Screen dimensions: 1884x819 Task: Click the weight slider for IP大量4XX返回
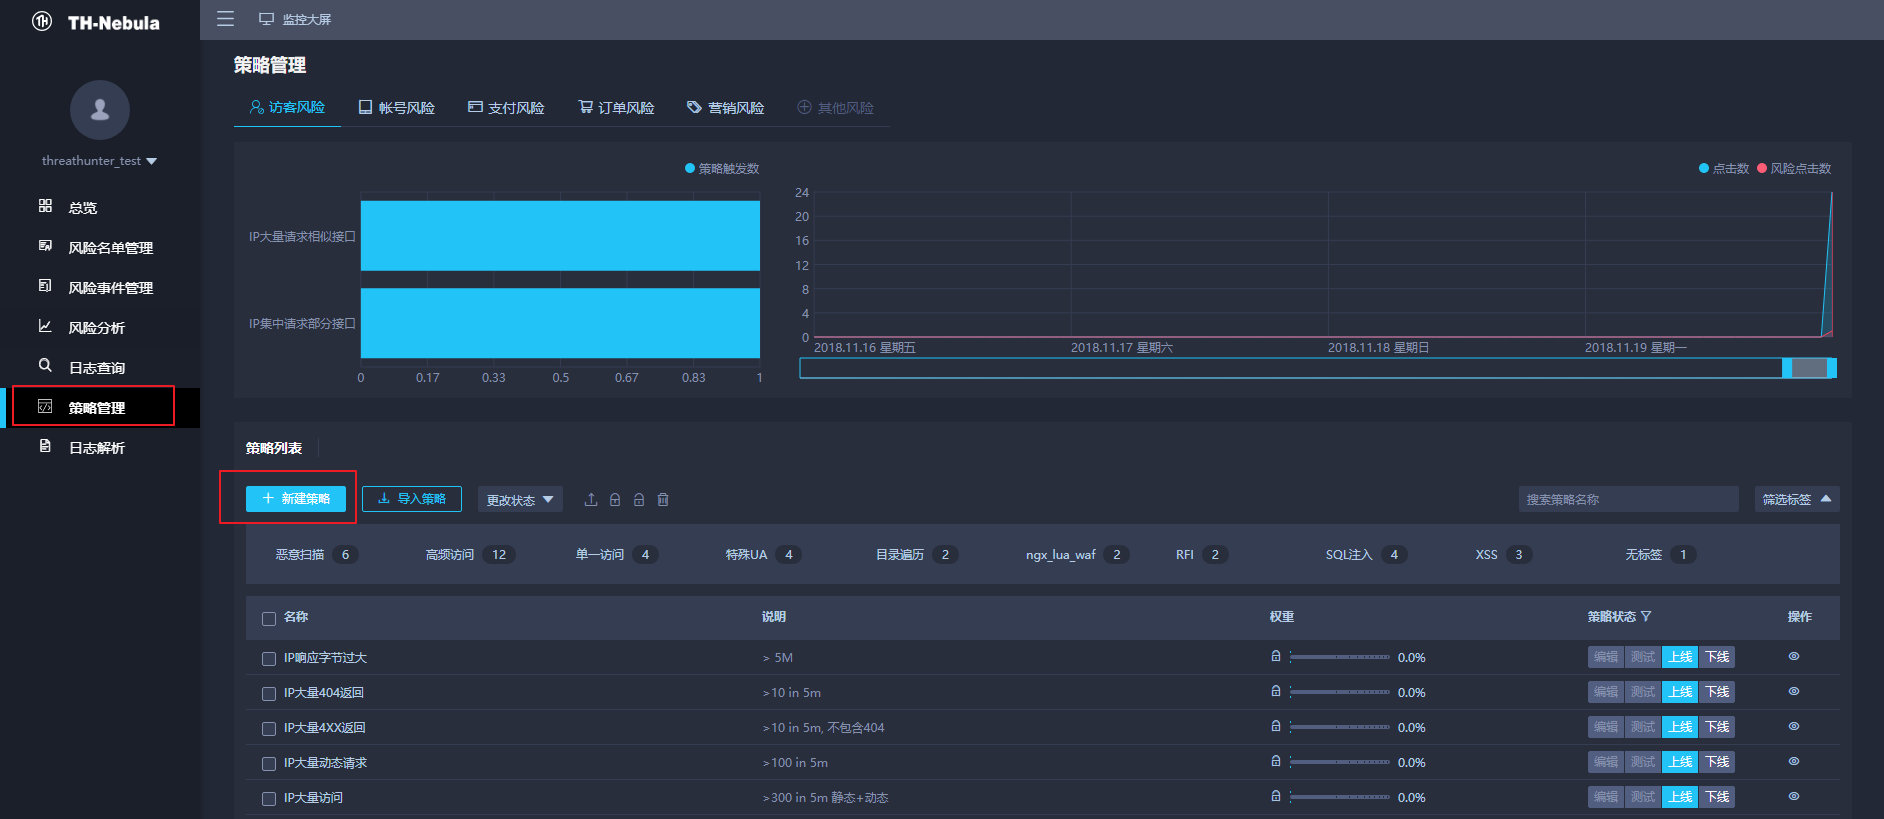click(1340, 727)
